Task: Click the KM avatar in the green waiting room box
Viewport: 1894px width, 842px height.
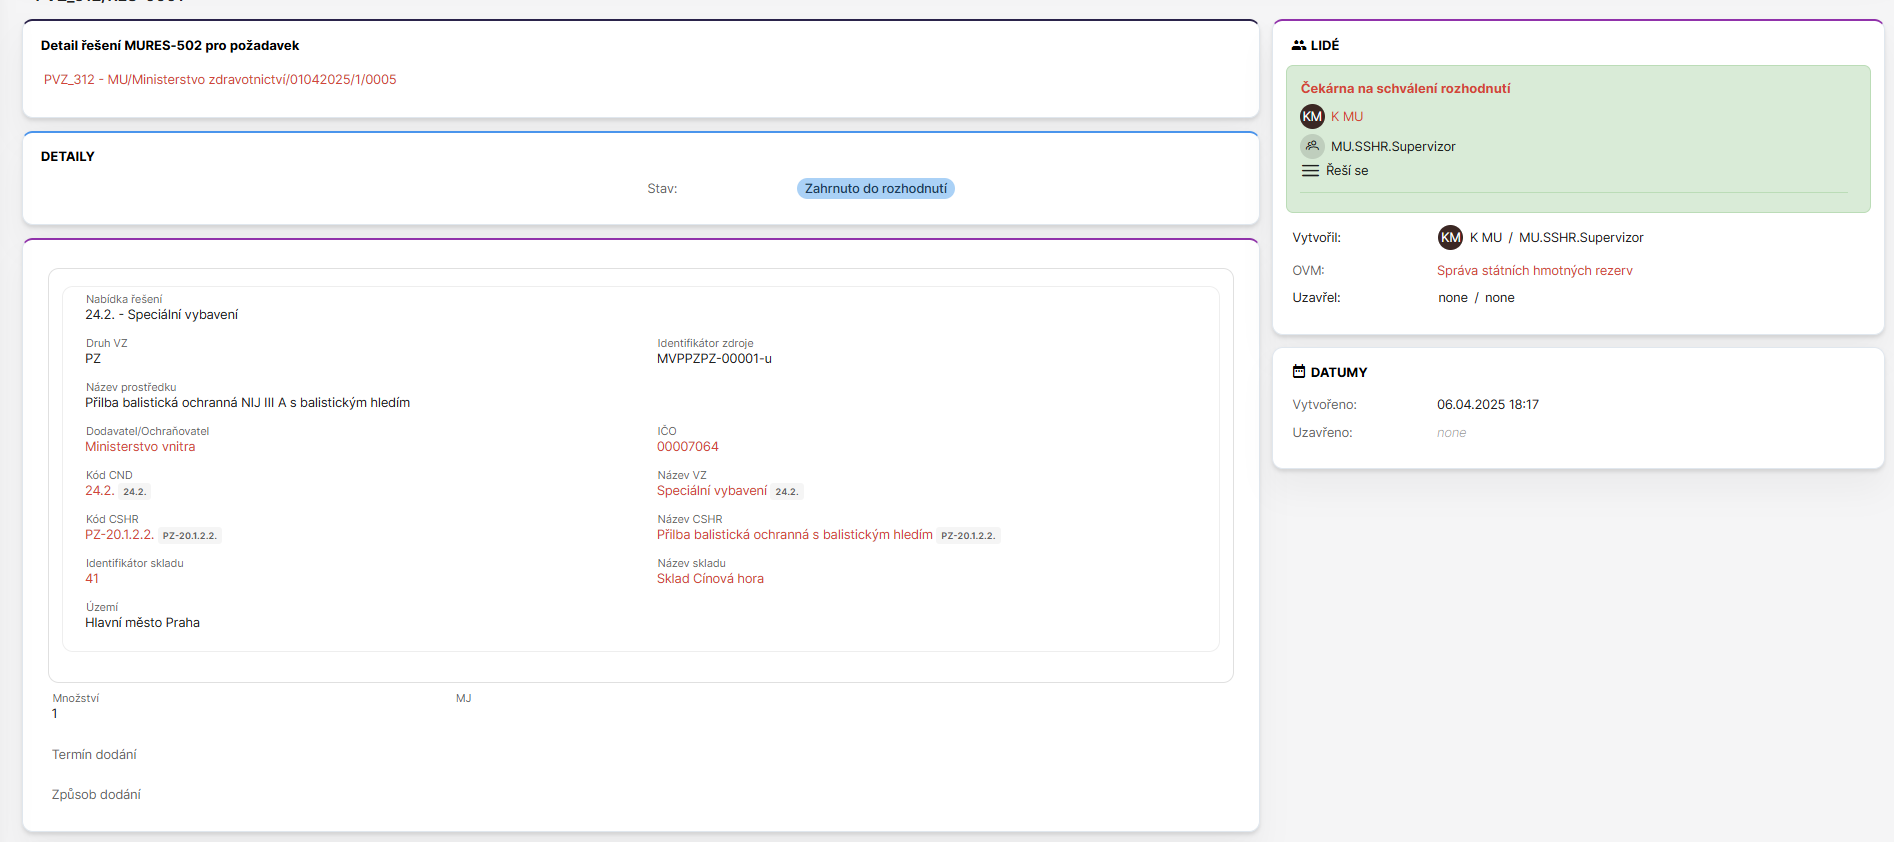Action: tap(1312, 117)
